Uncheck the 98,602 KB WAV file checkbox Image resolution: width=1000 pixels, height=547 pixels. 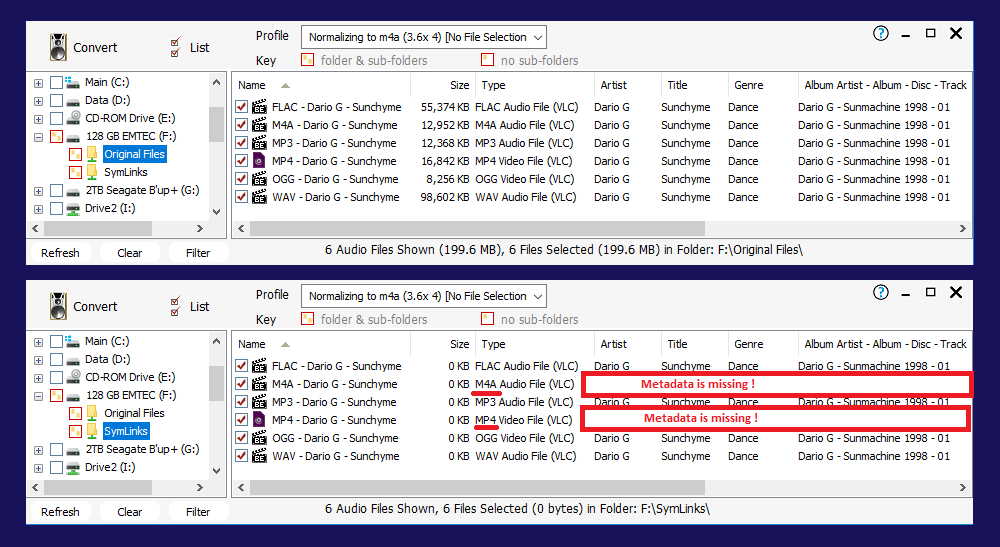click(241, 197)
